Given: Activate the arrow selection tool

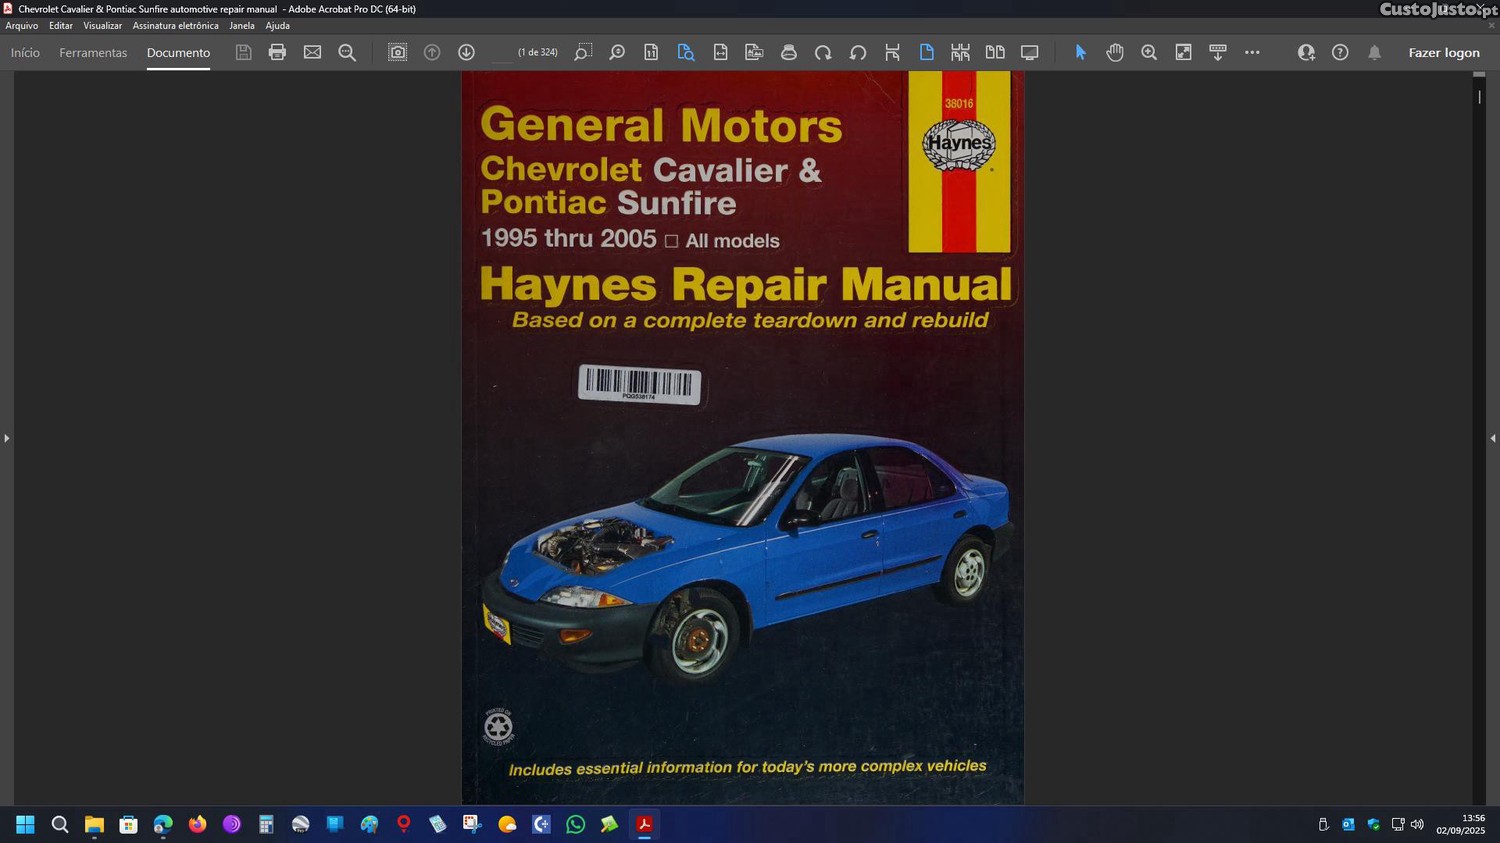Looking at the screenshot, I should tap(1080, 52).
